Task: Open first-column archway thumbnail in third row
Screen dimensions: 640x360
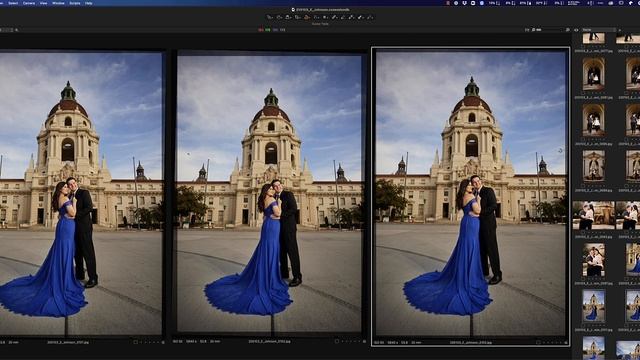Action: pyautogui.click(x=593, y=120)
